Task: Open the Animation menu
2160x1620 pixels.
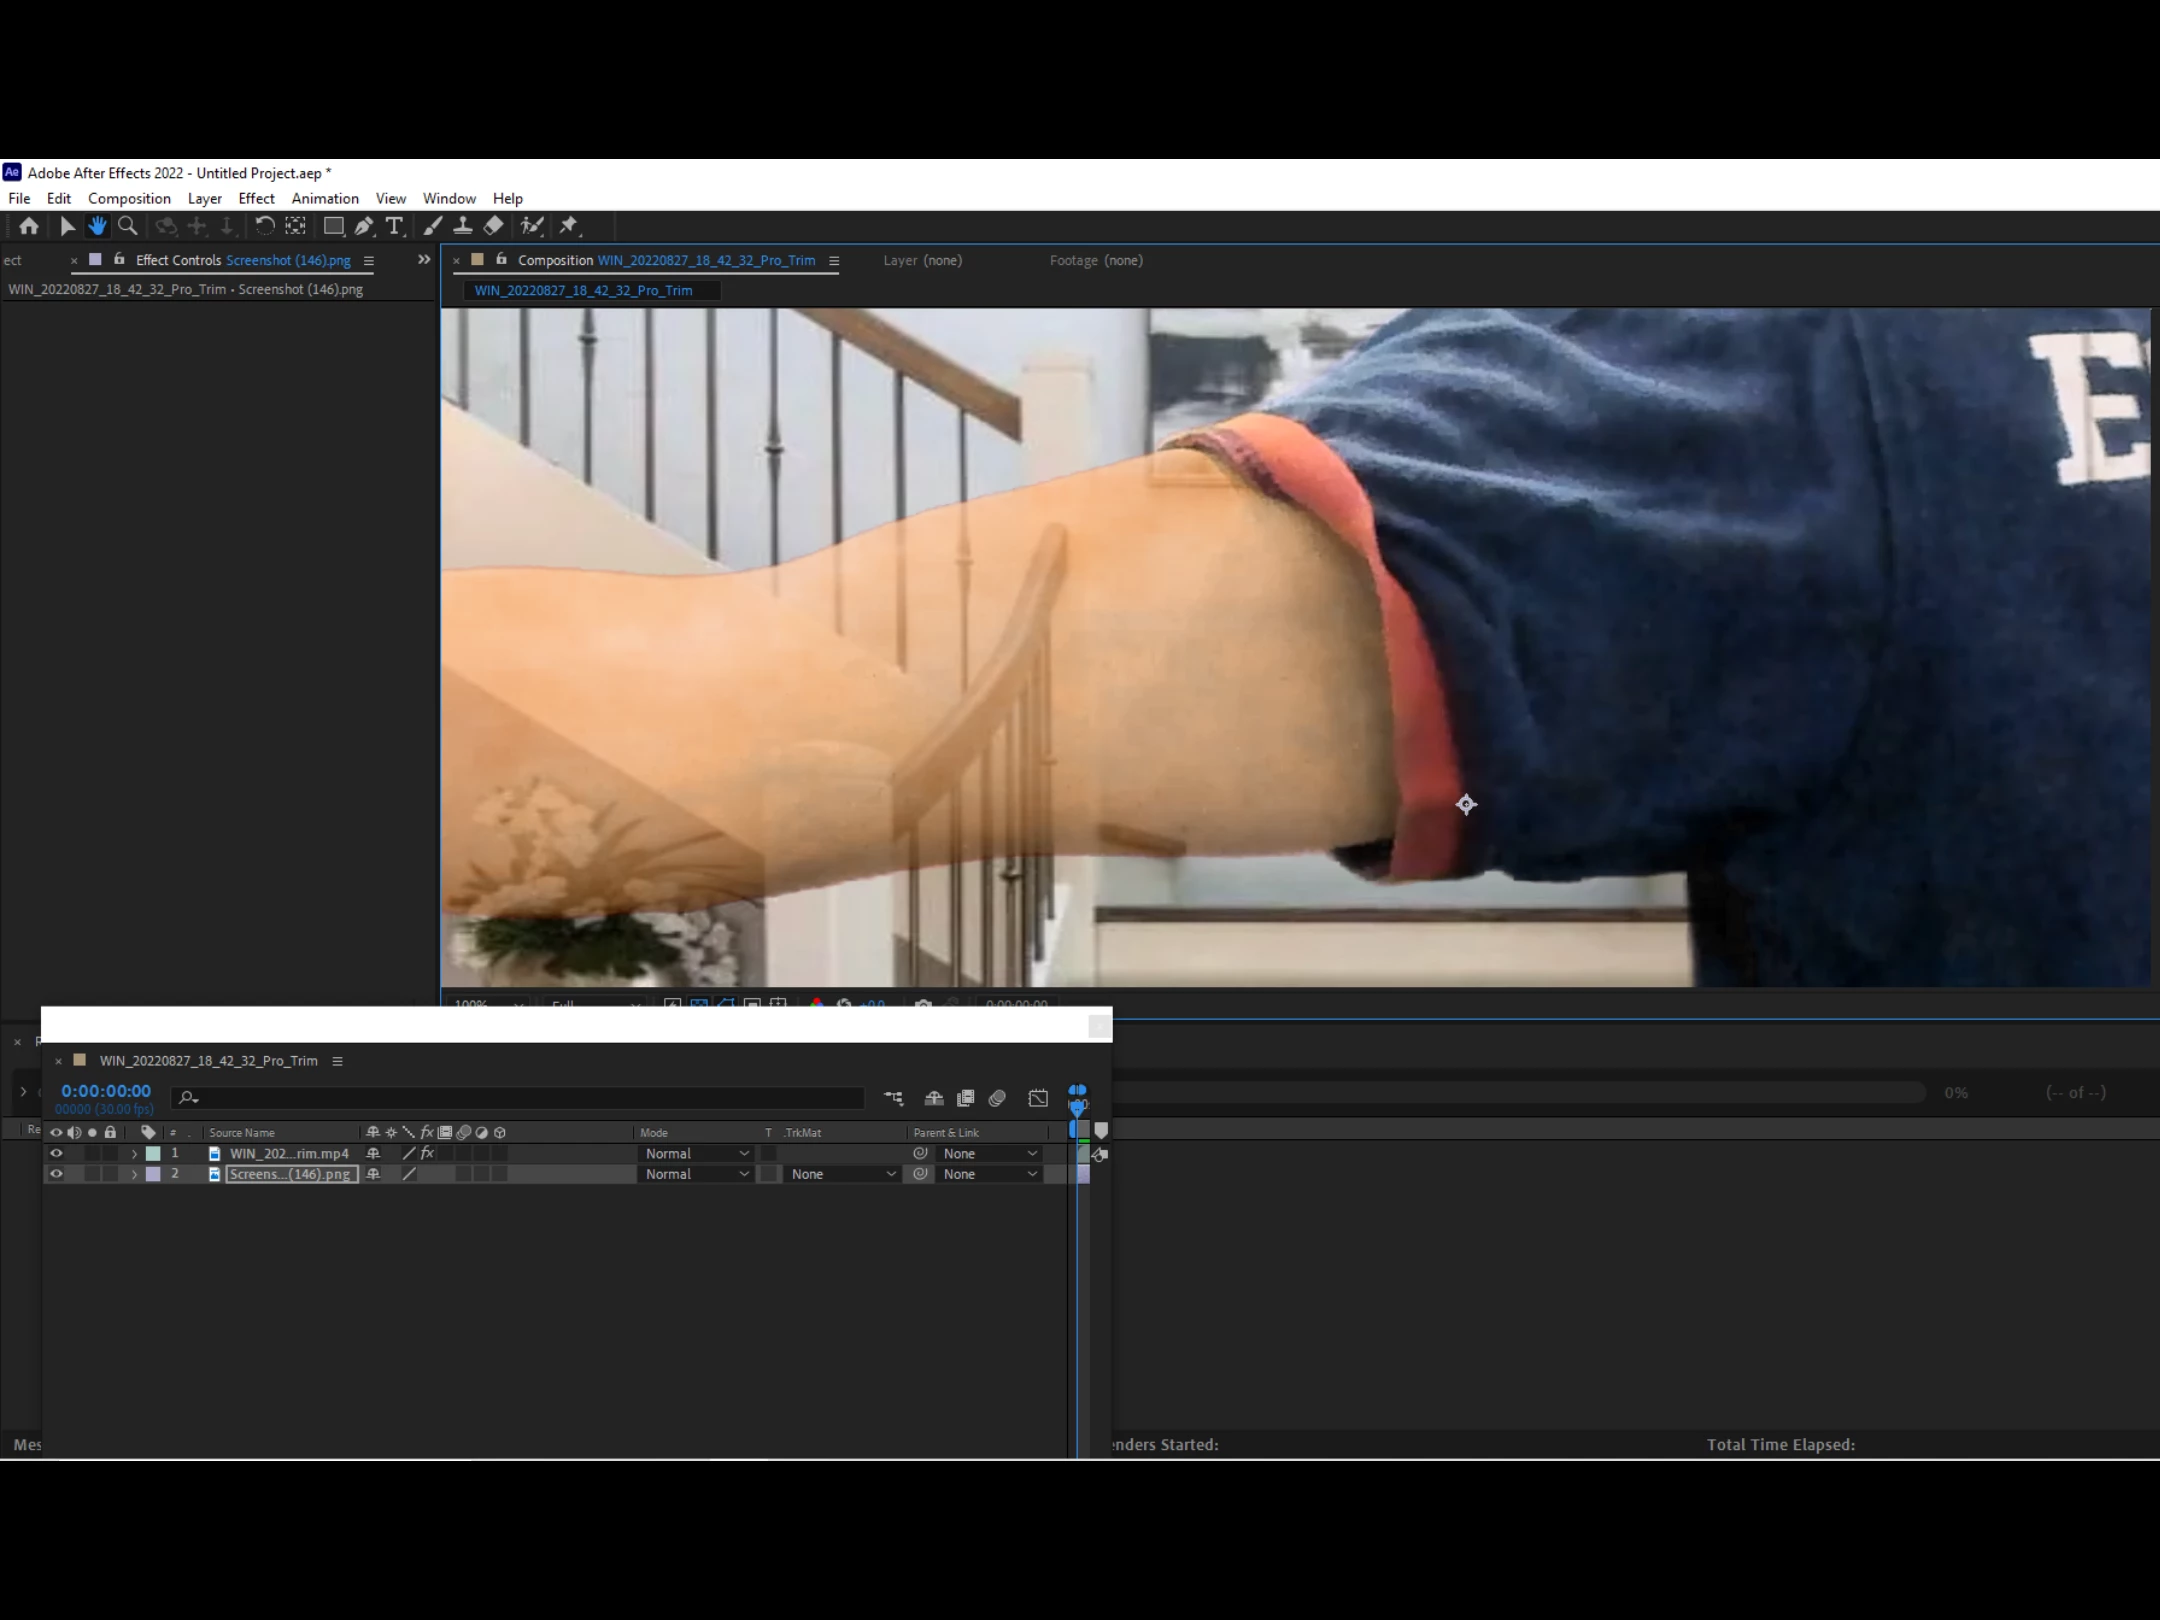Action: (324, 198)
